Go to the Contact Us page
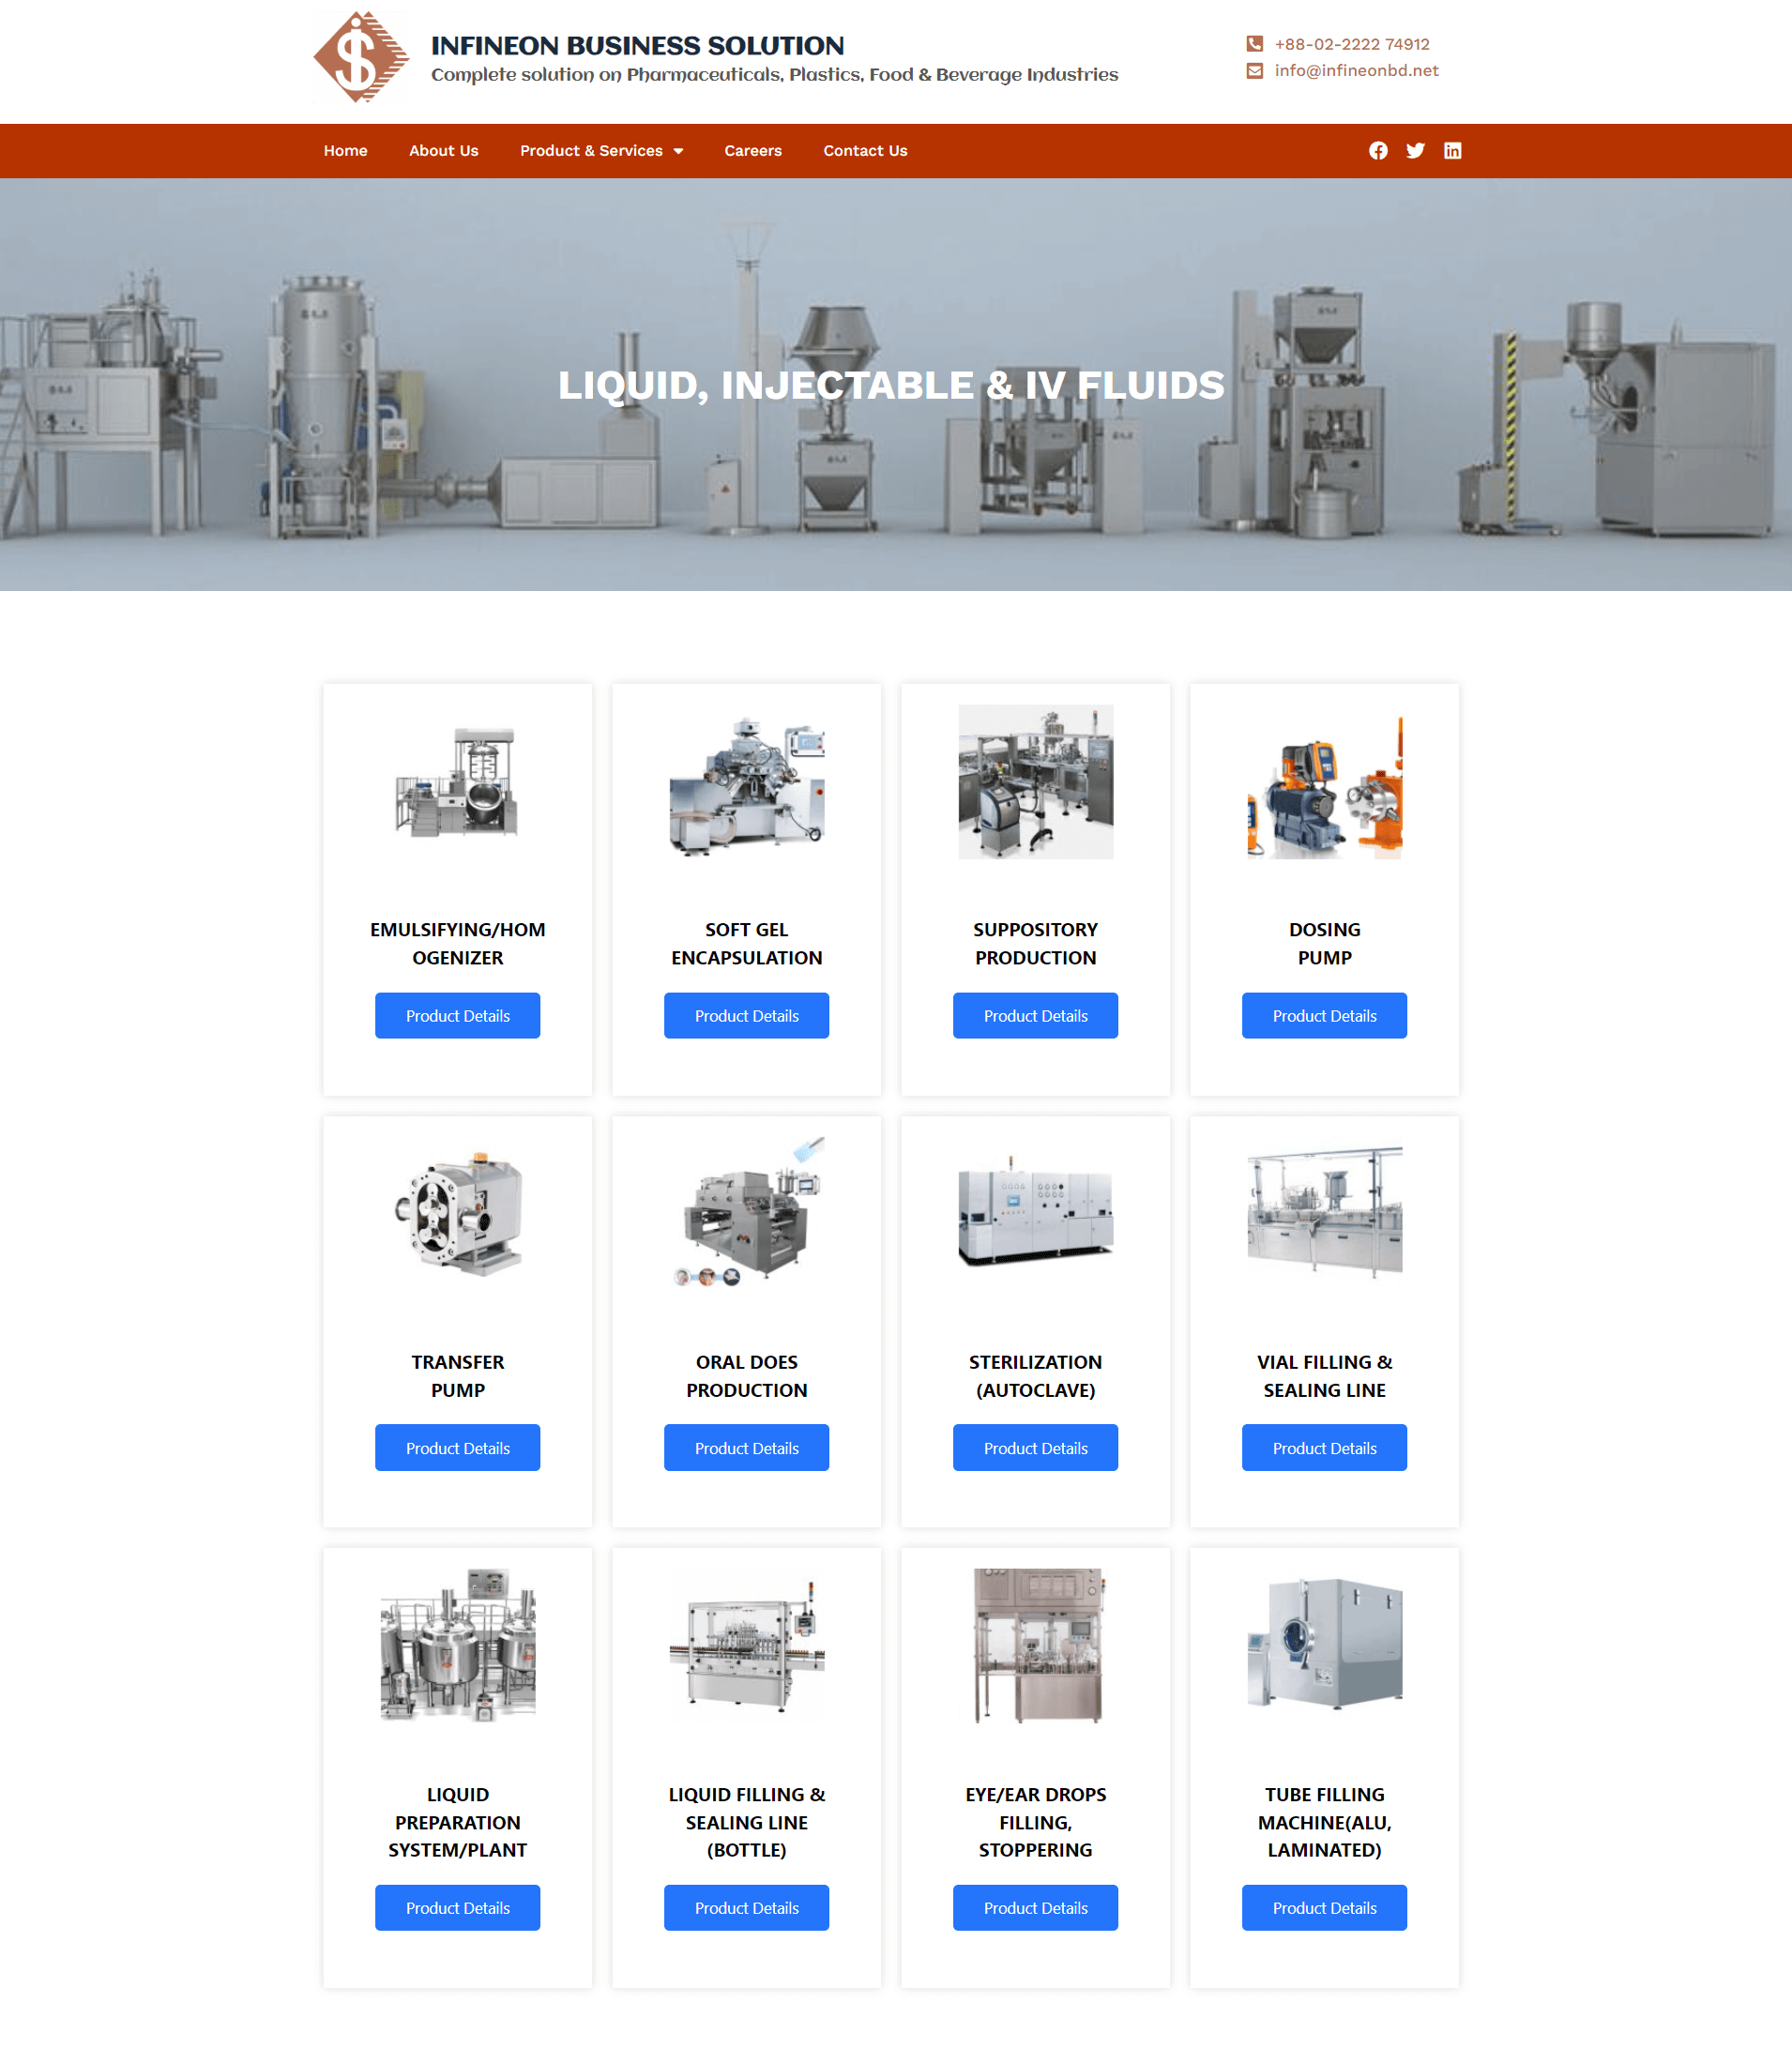This screenshot has width=1792, height=2063. (x=864, y=151)
